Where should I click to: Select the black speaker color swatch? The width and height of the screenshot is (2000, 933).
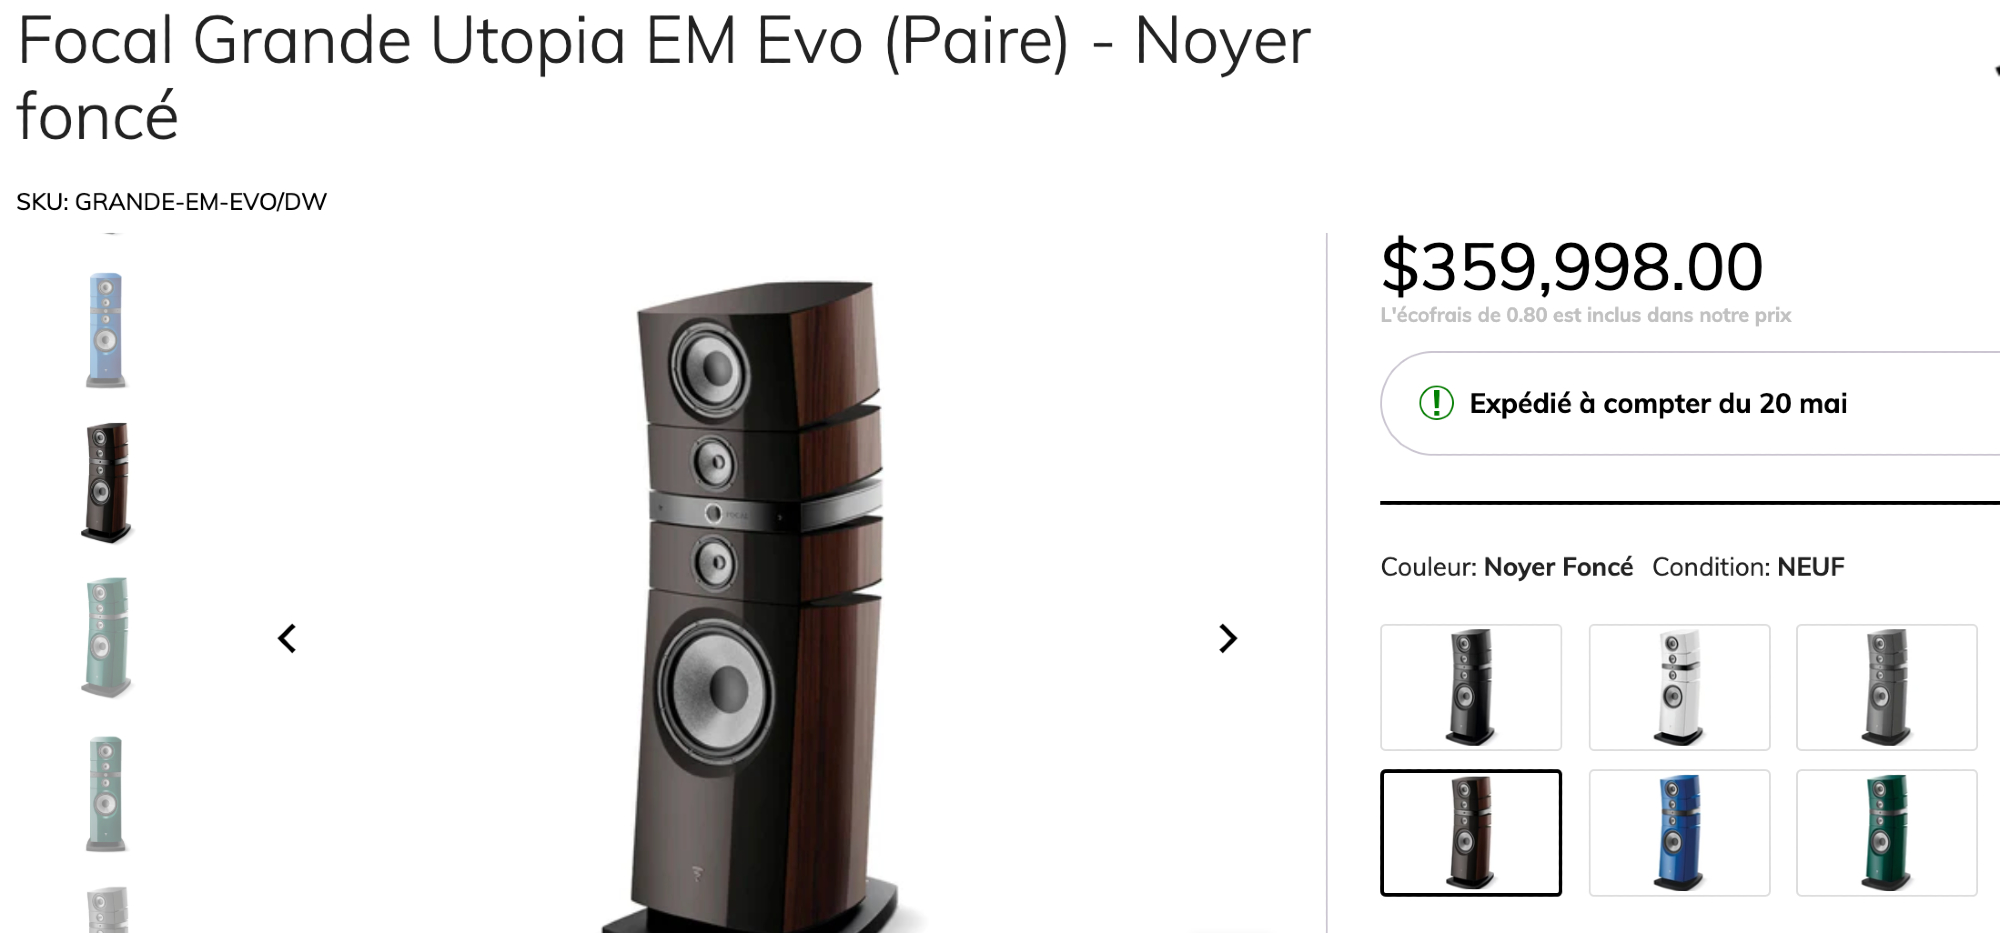coord(1471,687)
